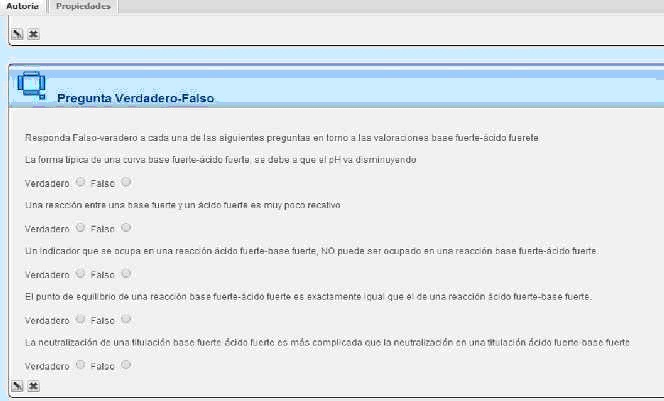The image size is (664, 401).
Task: Click the delete X icon above the question block
Action: coord(33,34)
